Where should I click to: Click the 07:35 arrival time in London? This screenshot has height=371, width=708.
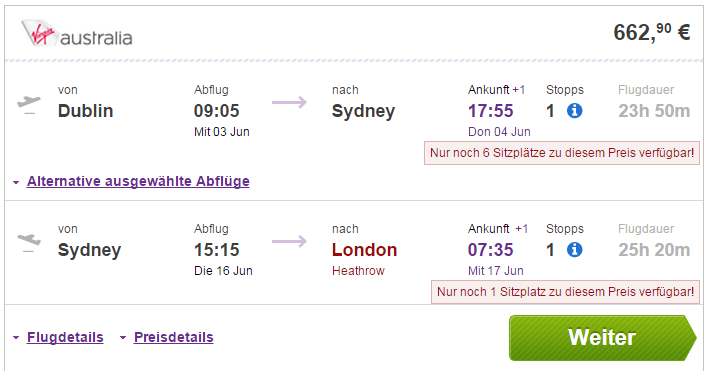491,250
